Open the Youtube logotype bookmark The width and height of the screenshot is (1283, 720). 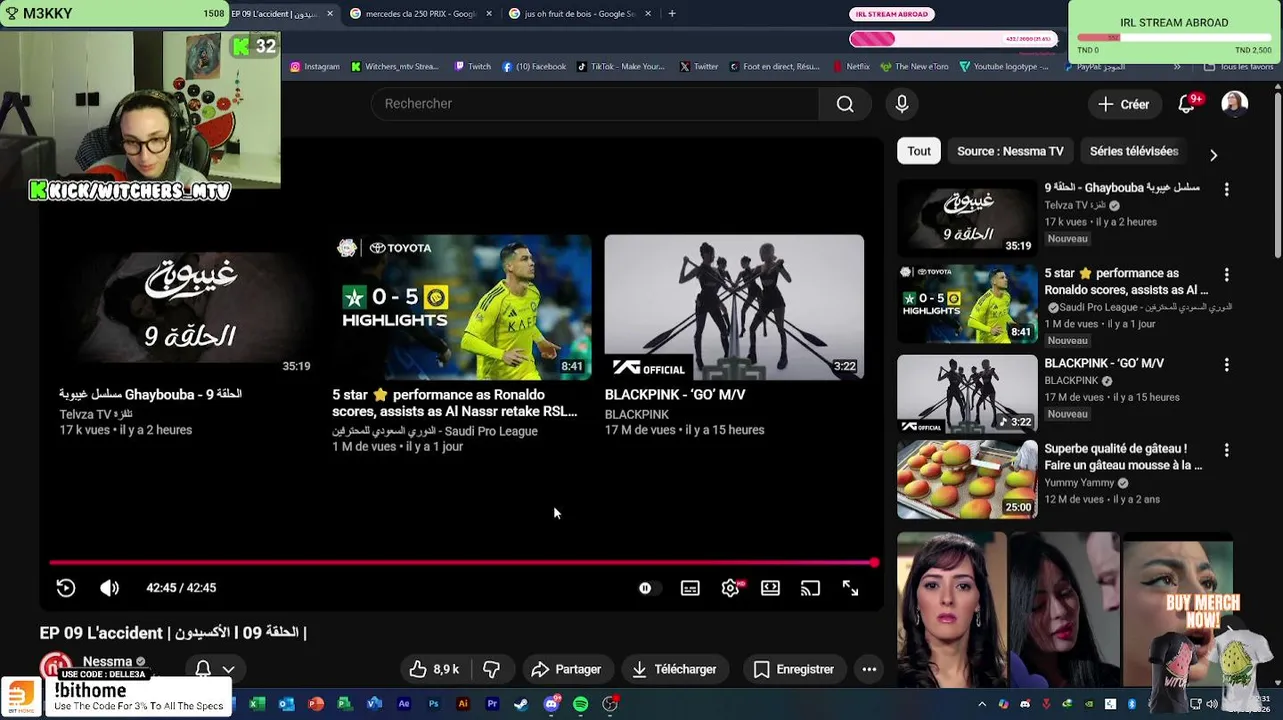click(x=1004, y=67)
